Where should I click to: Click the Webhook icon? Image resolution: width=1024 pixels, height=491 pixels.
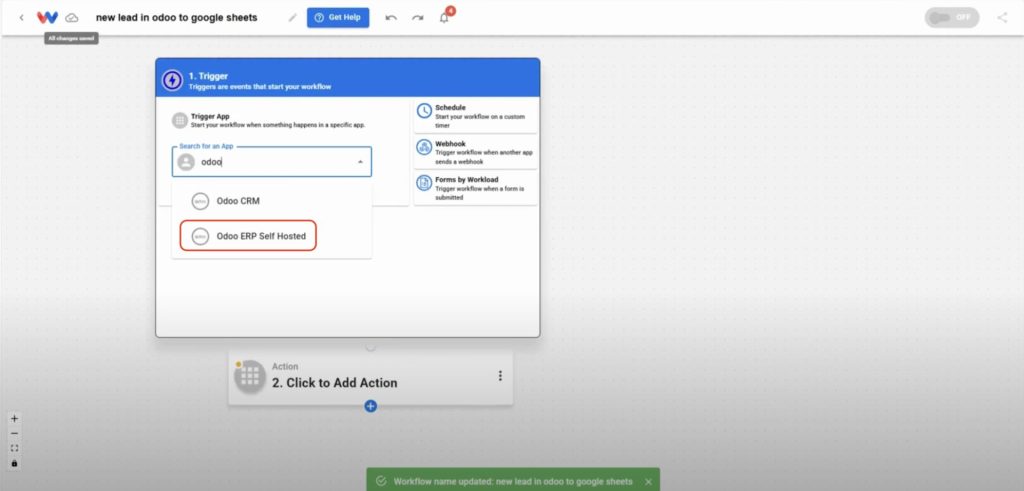pos(424,147)
